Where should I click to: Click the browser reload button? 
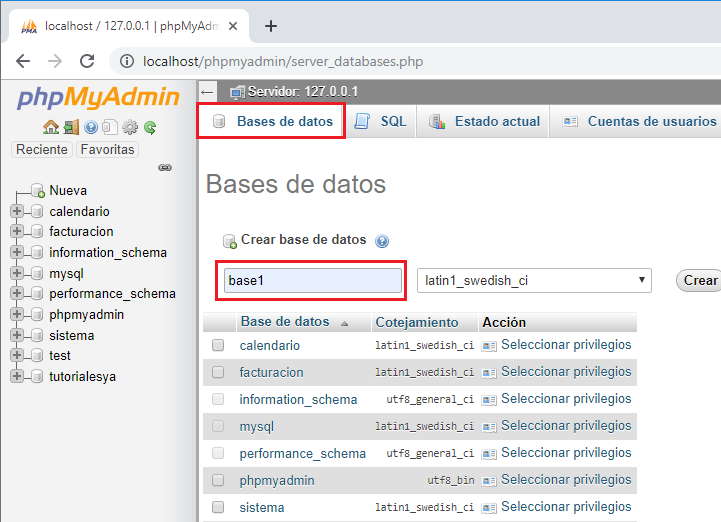coord(87,61)
